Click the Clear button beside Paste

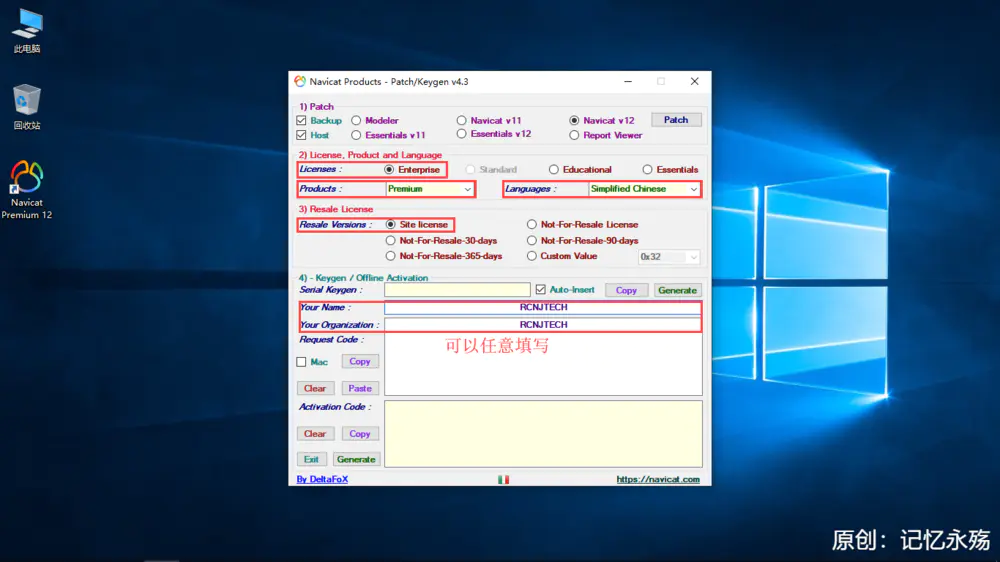tap(315, 388)
